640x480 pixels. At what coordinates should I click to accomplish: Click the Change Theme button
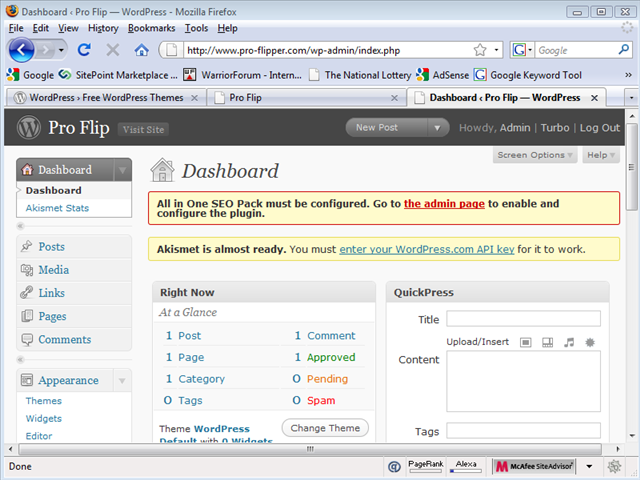click(x=325, y=428)
